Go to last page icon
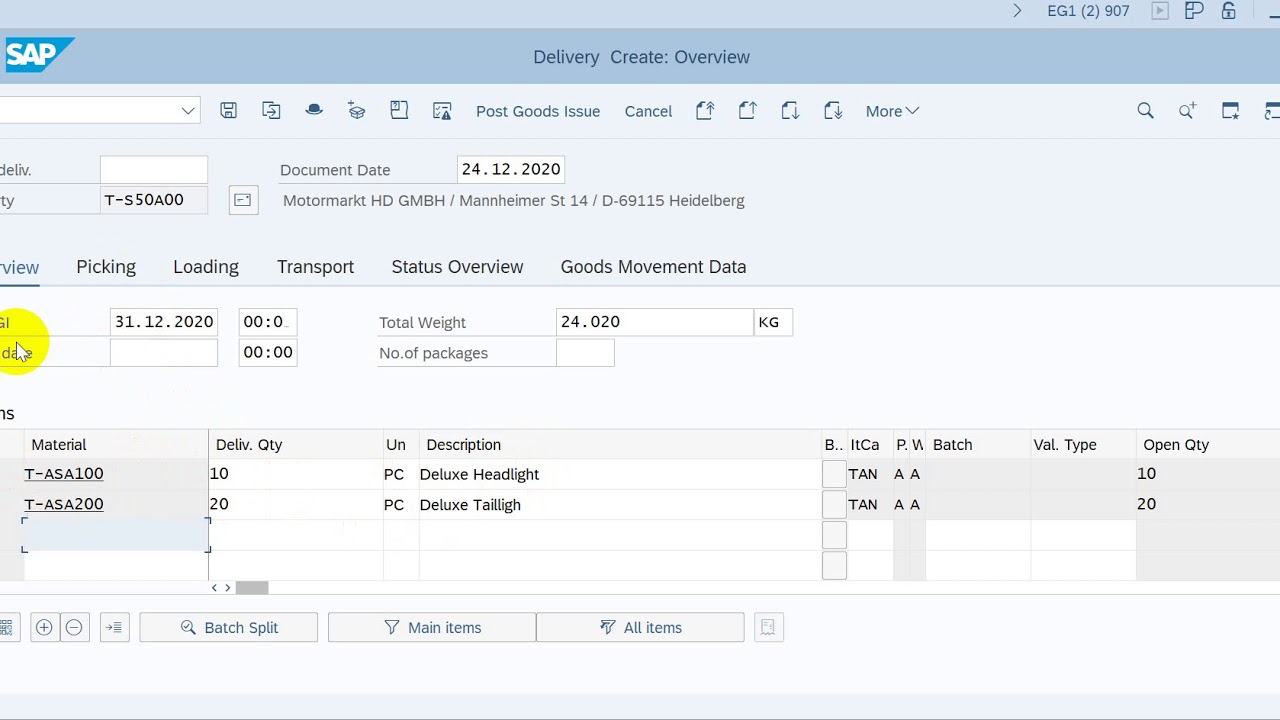The image size is (1280, 720). pos(833,111)
